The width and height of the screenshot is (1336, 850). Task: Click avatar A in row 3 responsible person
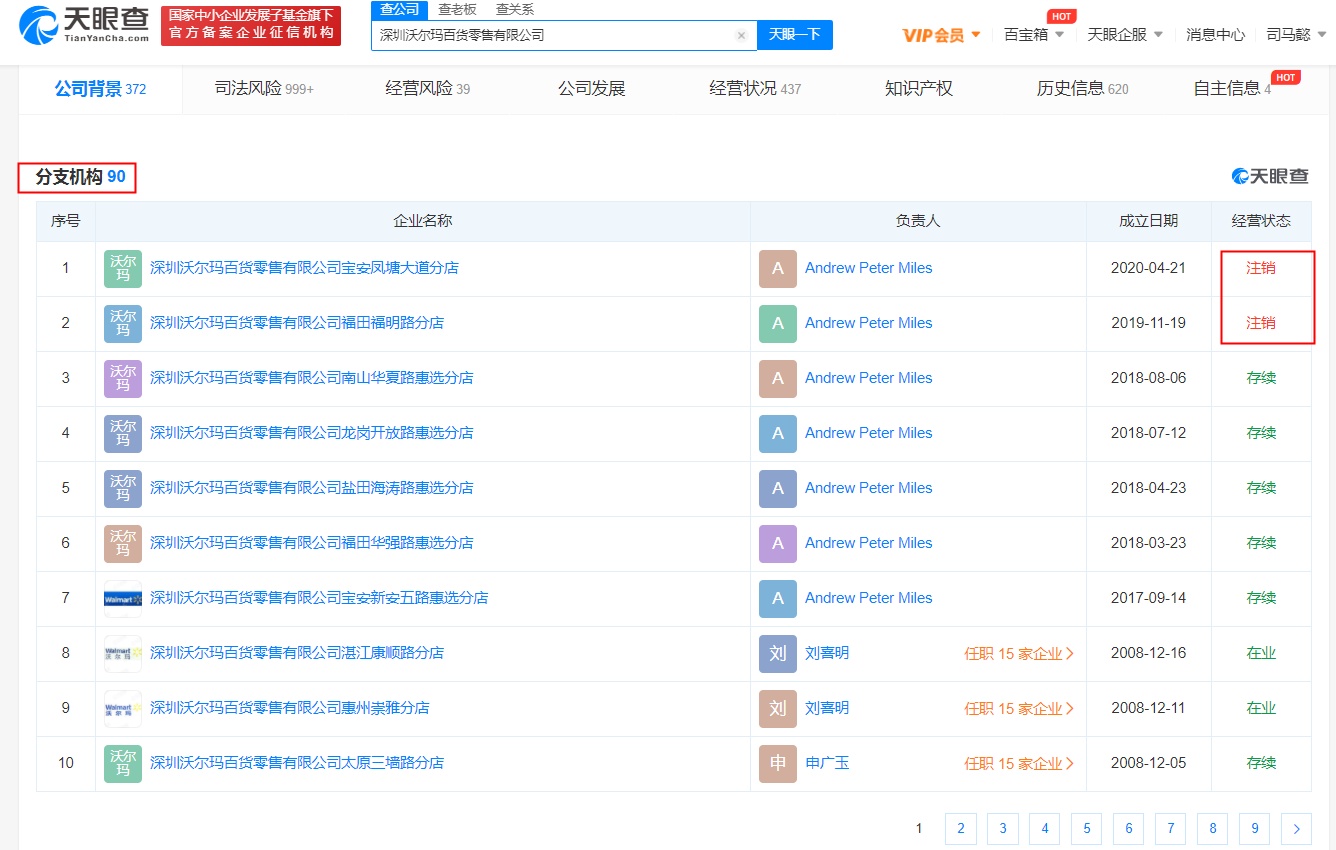(x=778, y=378)
